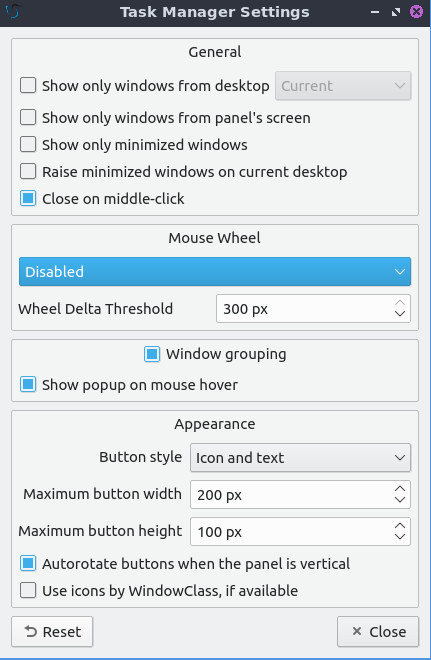Image resolution: width=431 pixels, height=660 pixels.
Task: Decrease Wheel Delta Threshold with down arrow
Action: click(x=400, y=314)
